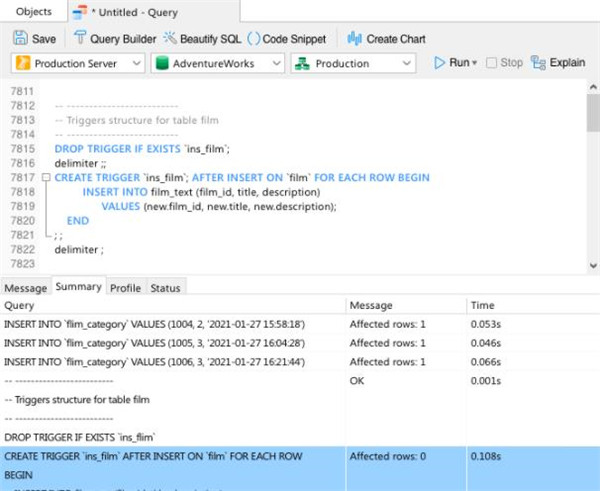
Task: Click the Explain plan icon
Action: (539, 63)
